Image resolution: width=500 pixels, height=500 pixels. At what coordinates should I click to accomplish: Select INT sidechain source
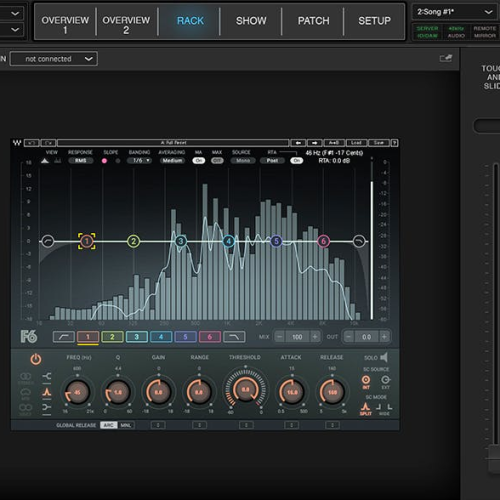pos(366,382)
